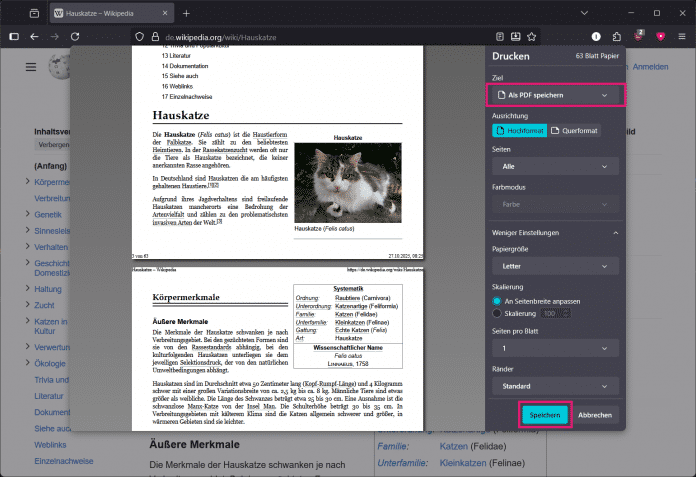Expand the Ökologie section in sidebar
The width and height of the screenshot is (696, 477).
[28, 363]
